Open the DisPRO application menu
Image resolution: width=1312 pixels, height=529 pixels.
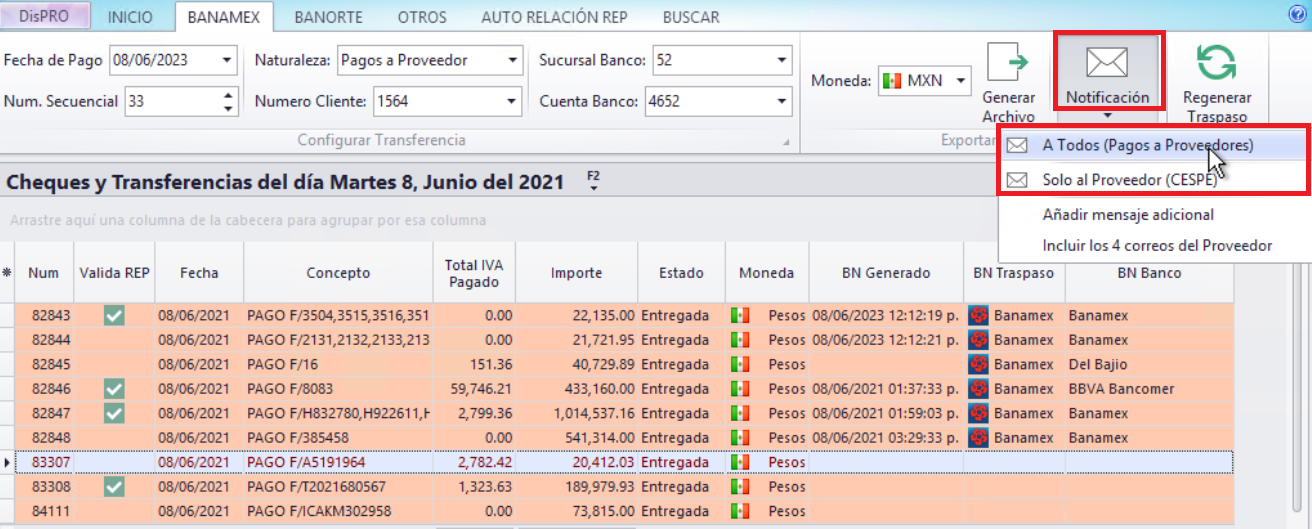click(45, 17)
